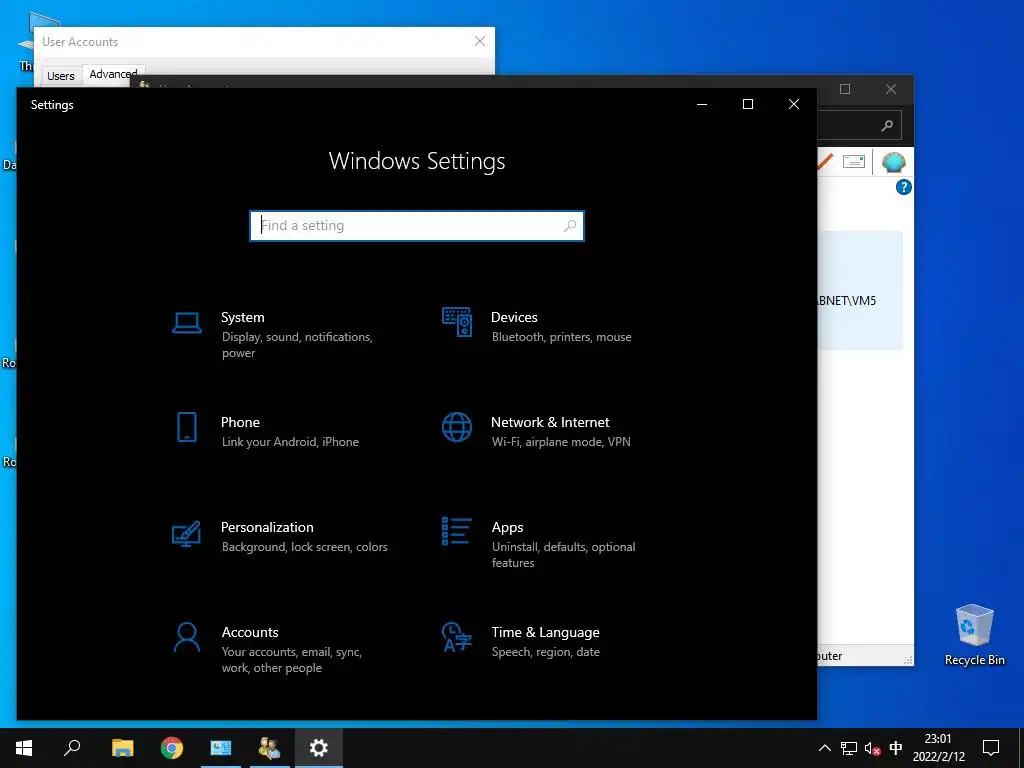
Task: Open Accounts person icon
Action: point(187,637)
